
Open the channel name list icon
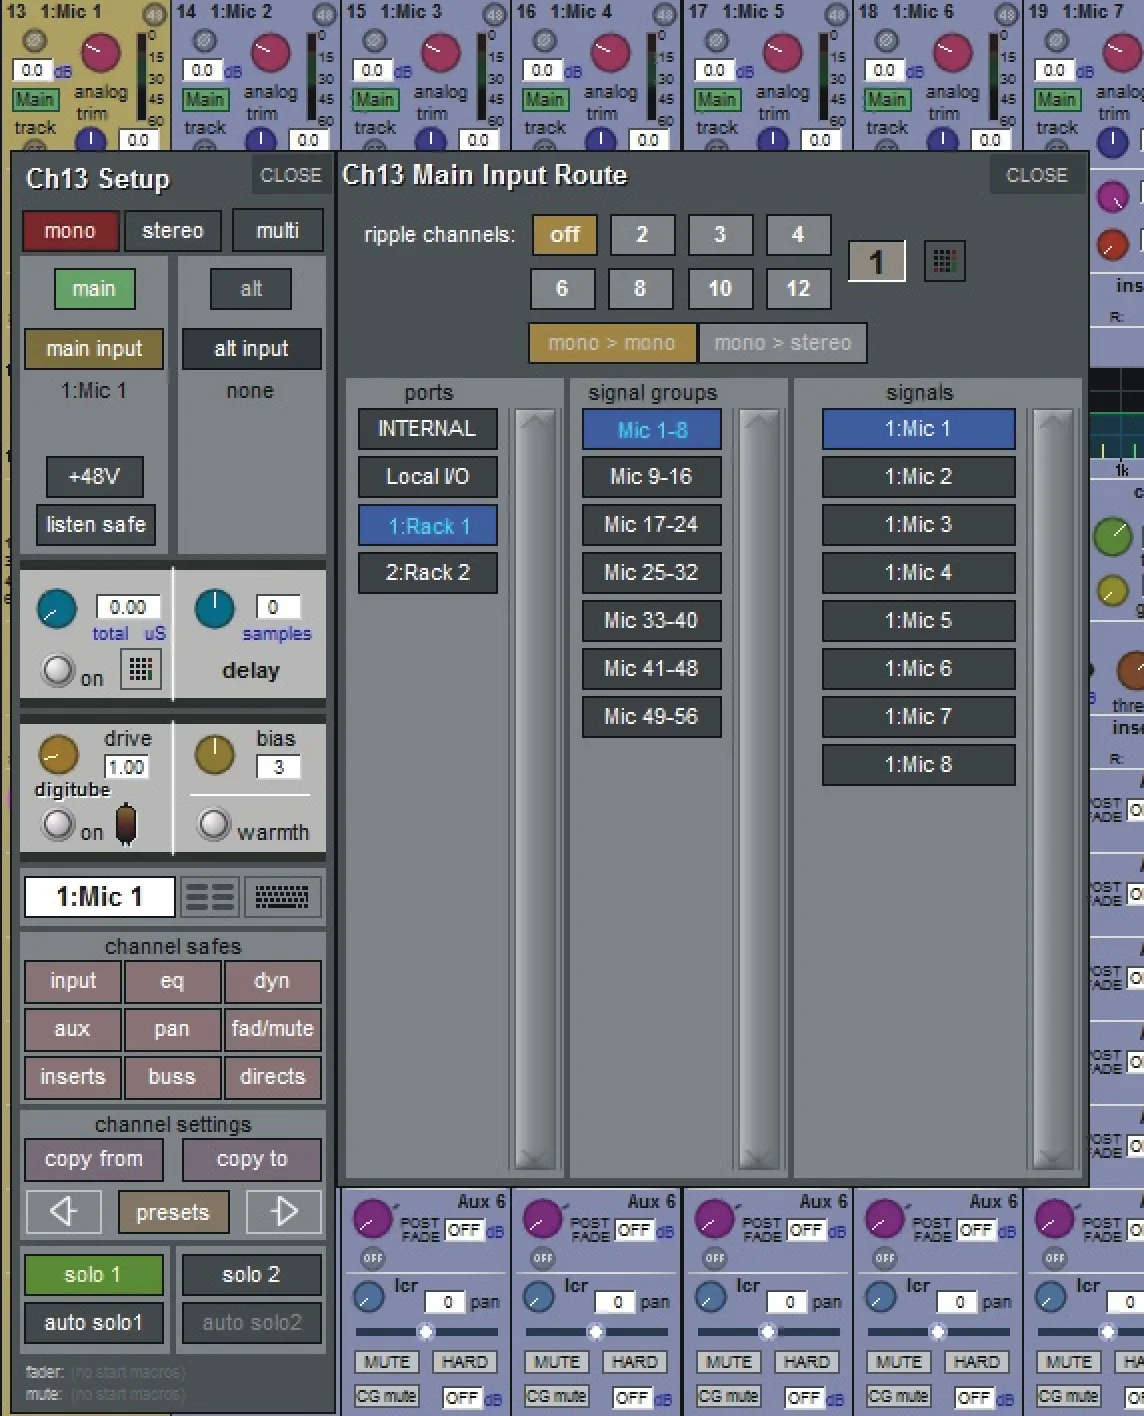(210, 897)
